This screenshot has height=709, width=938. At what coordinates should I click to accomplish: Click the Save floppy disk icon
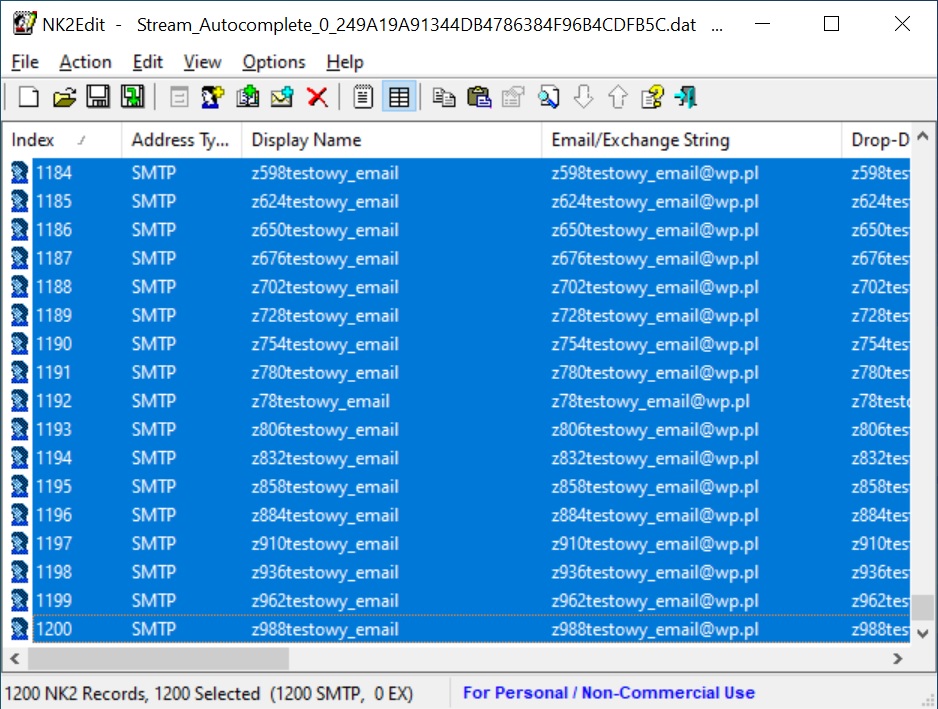pos(98,97)
